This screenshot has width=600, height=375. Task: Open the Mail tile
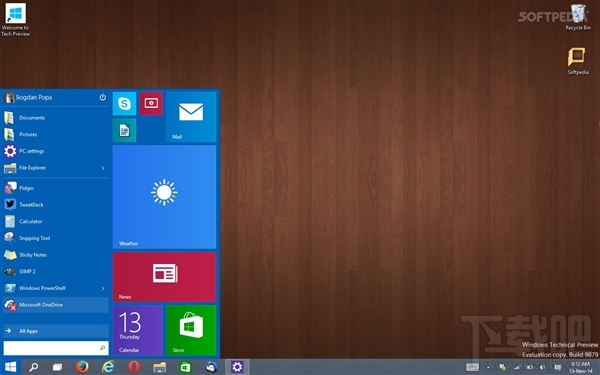pos(191,117)
